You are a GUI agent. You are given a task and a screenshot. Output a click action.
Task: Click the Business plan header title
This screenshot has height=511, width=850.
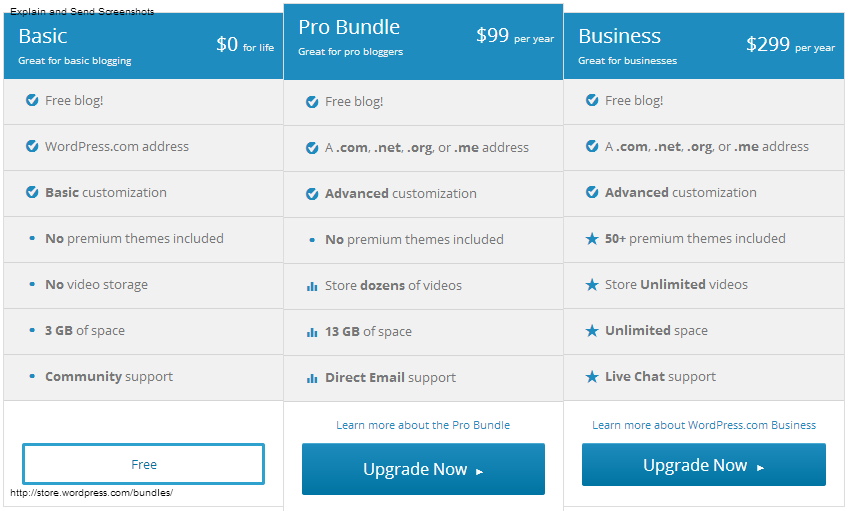pyautogui.click(x=619, y=36)
